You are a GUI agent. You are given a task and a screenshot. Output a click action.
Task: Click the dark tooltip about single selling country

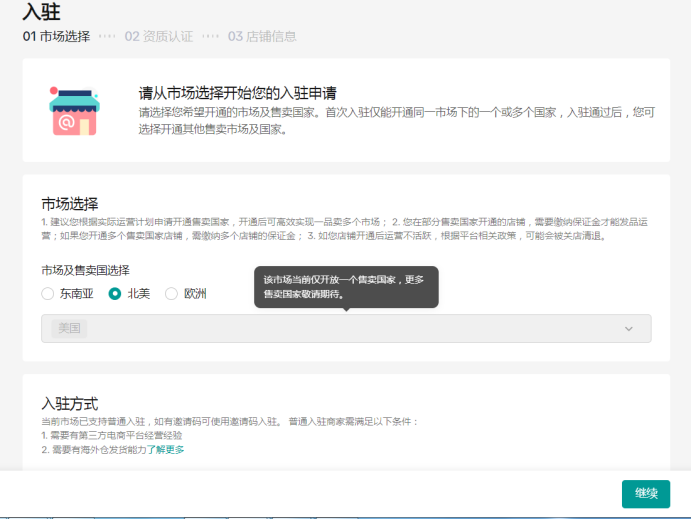pos(345,287)
